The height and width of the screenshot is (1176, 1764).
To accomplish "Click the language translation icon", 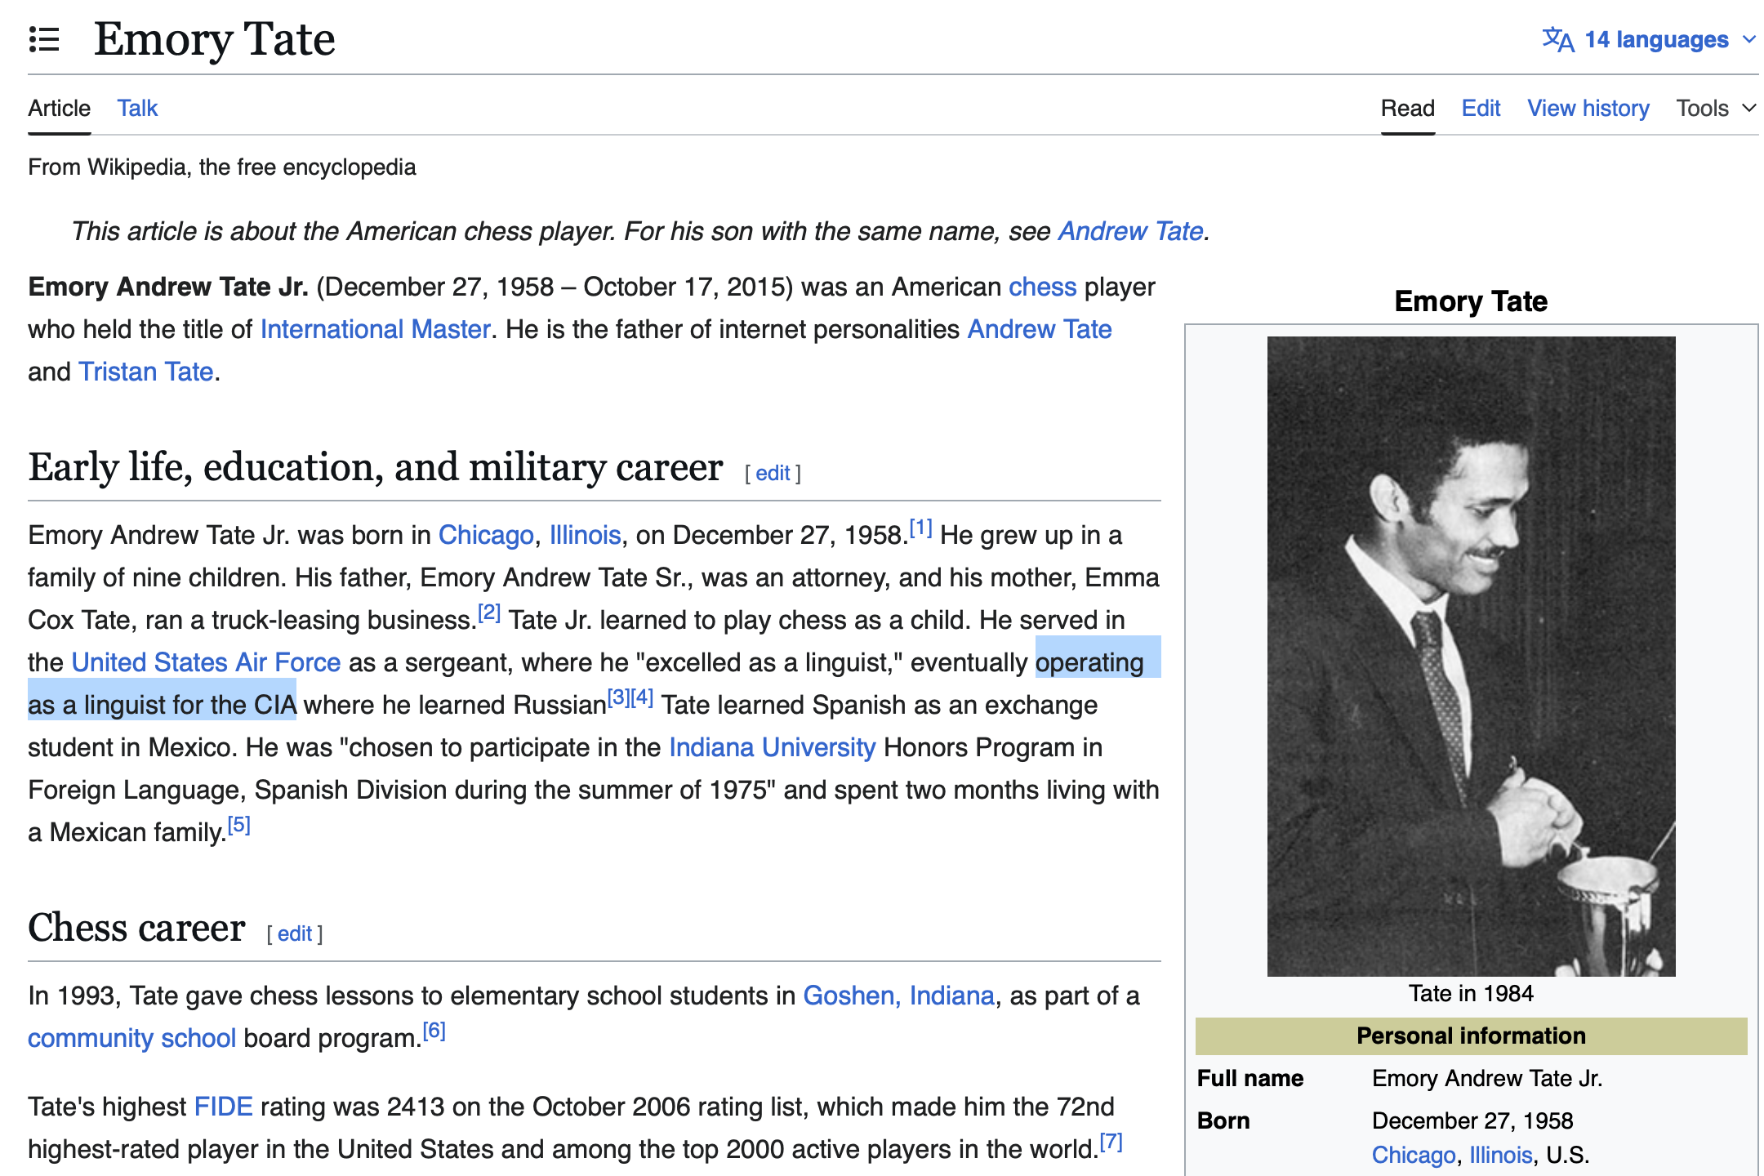I will [x=1558, y=40].
